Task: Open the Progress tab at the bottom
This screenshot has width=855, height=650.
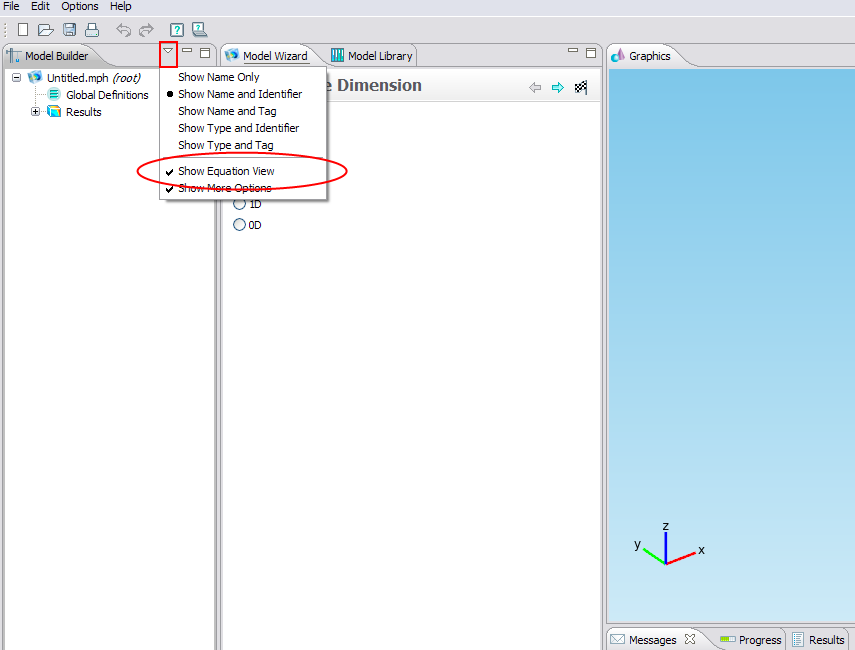Action: 751,640
